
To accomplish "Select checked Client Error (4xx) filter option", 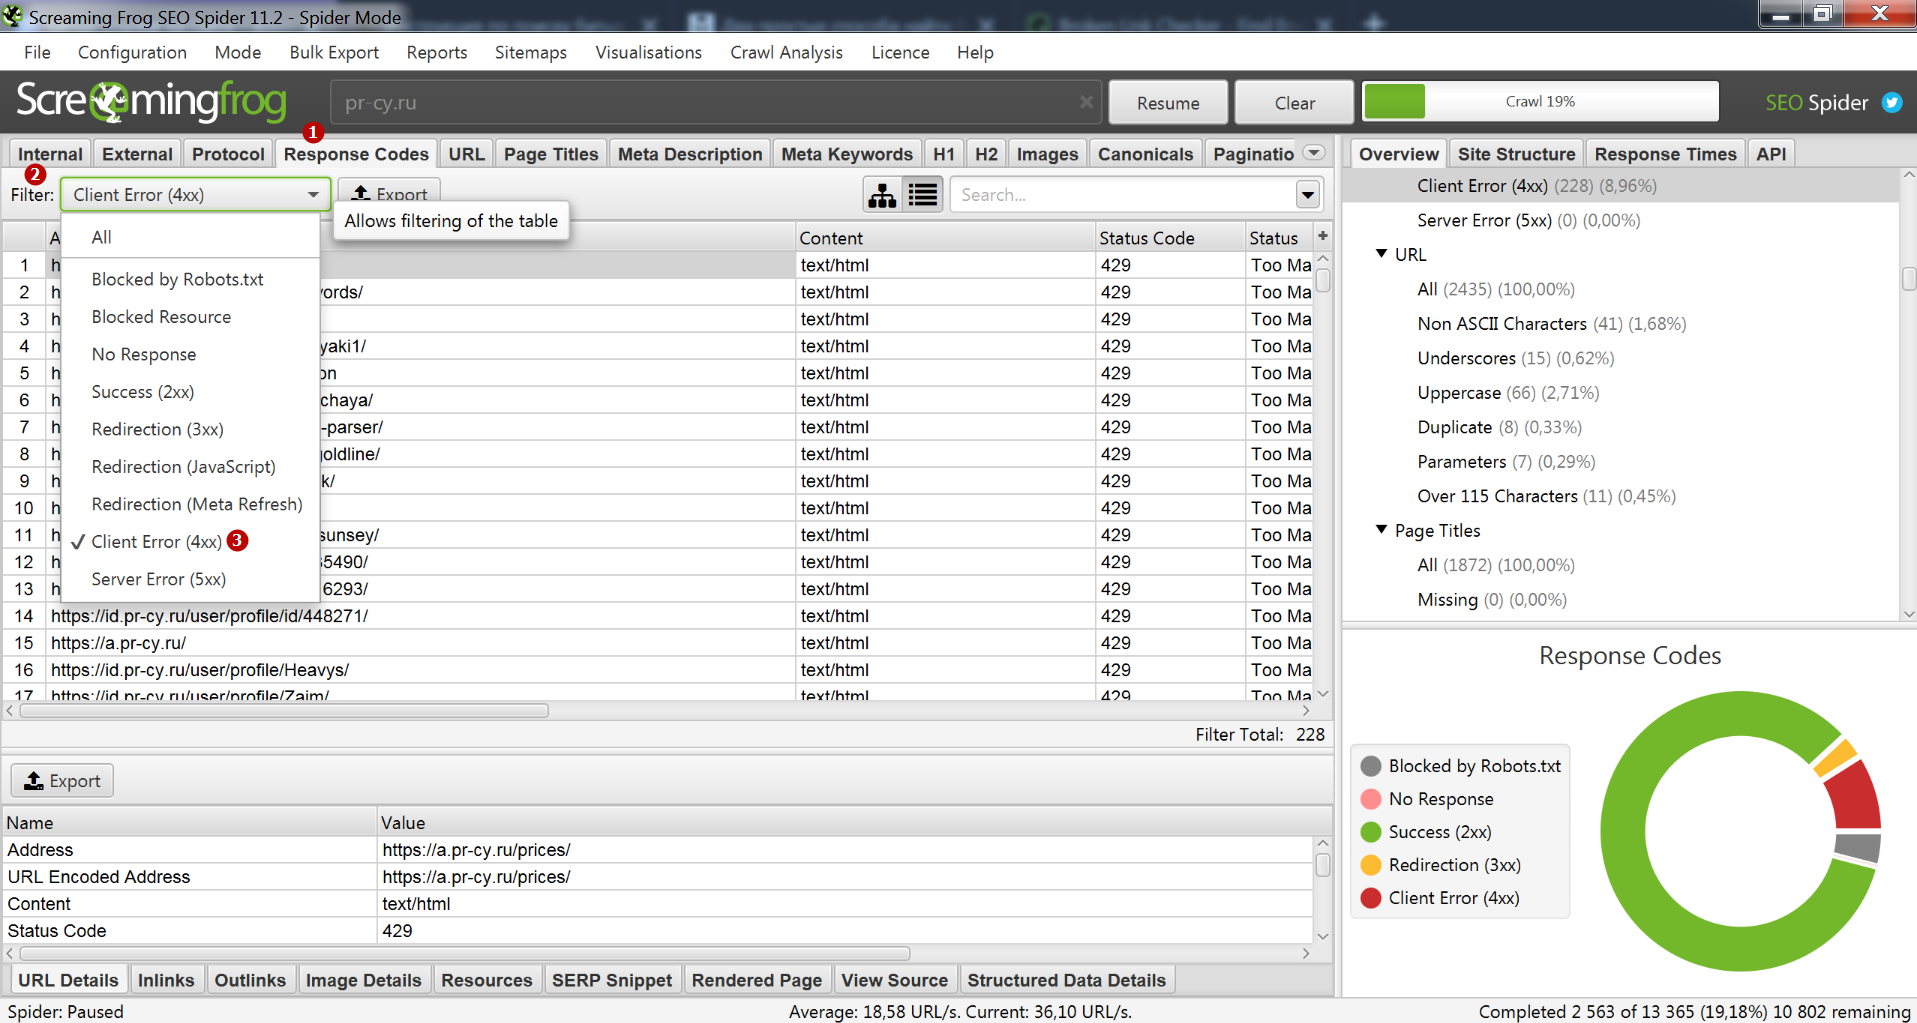I will coord(156,541).
